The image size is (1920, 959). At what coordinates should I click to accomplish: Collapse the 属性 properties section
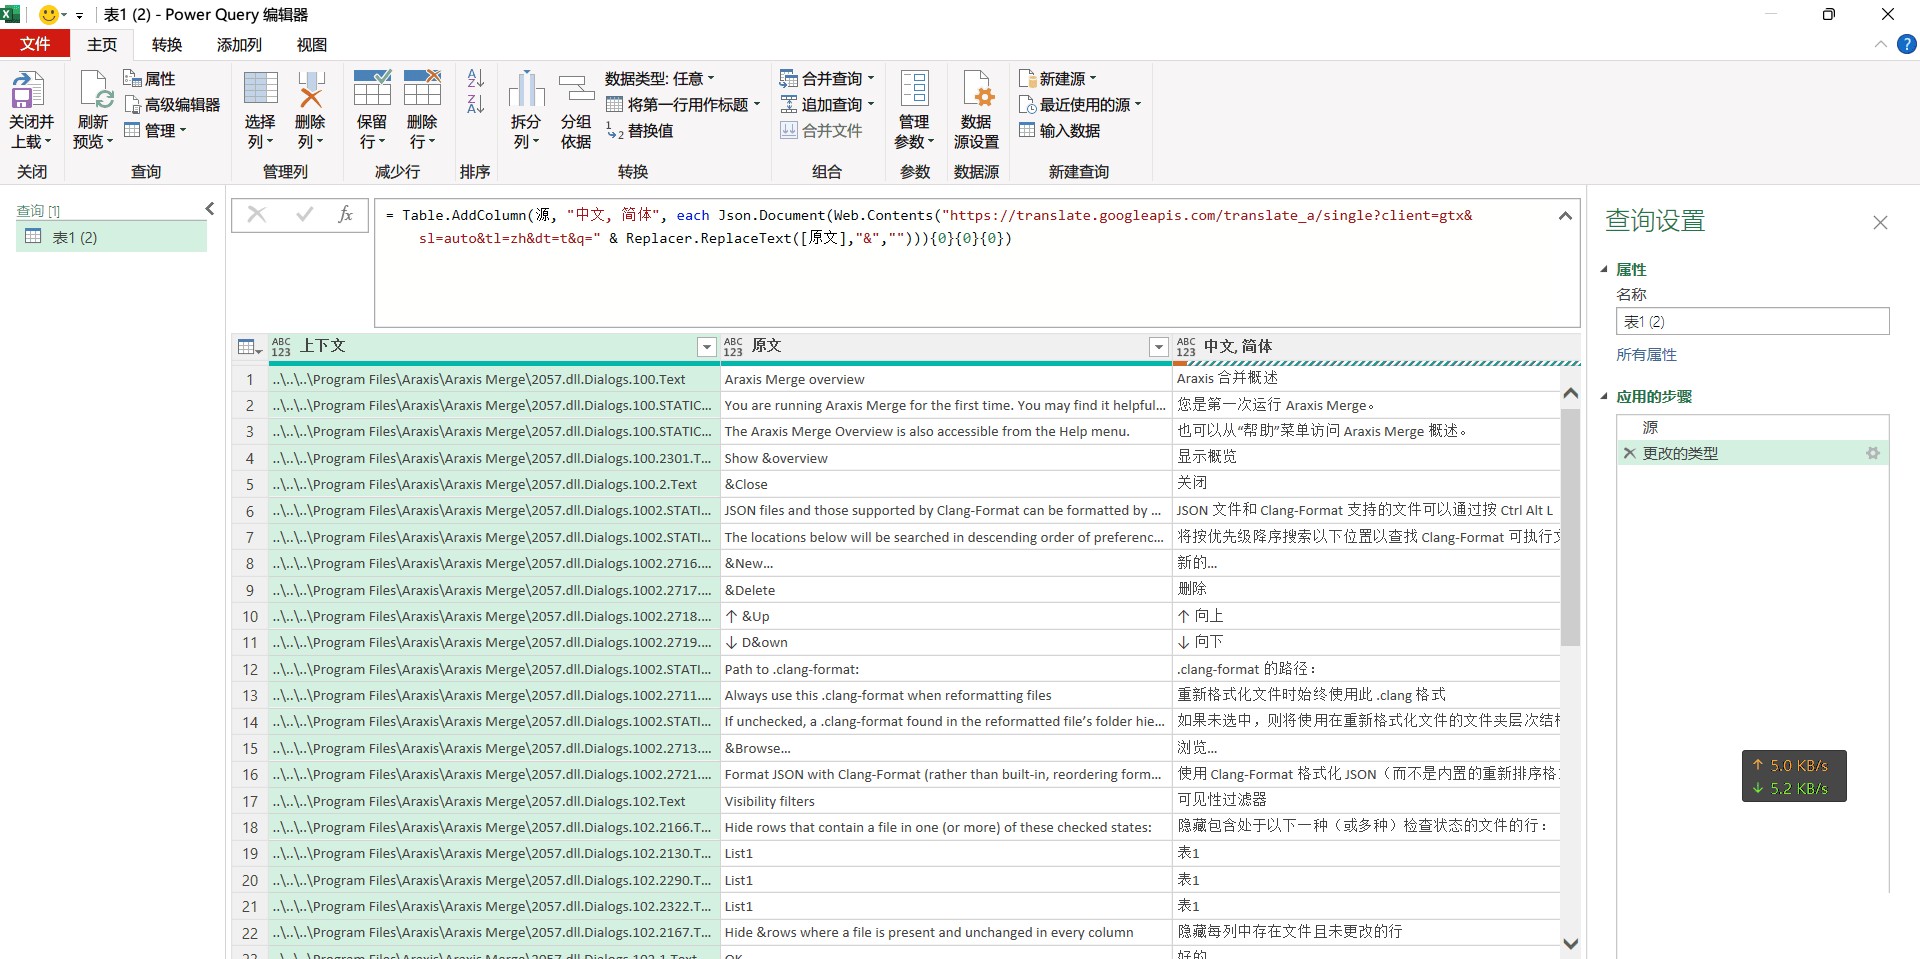pos(1604,269)
